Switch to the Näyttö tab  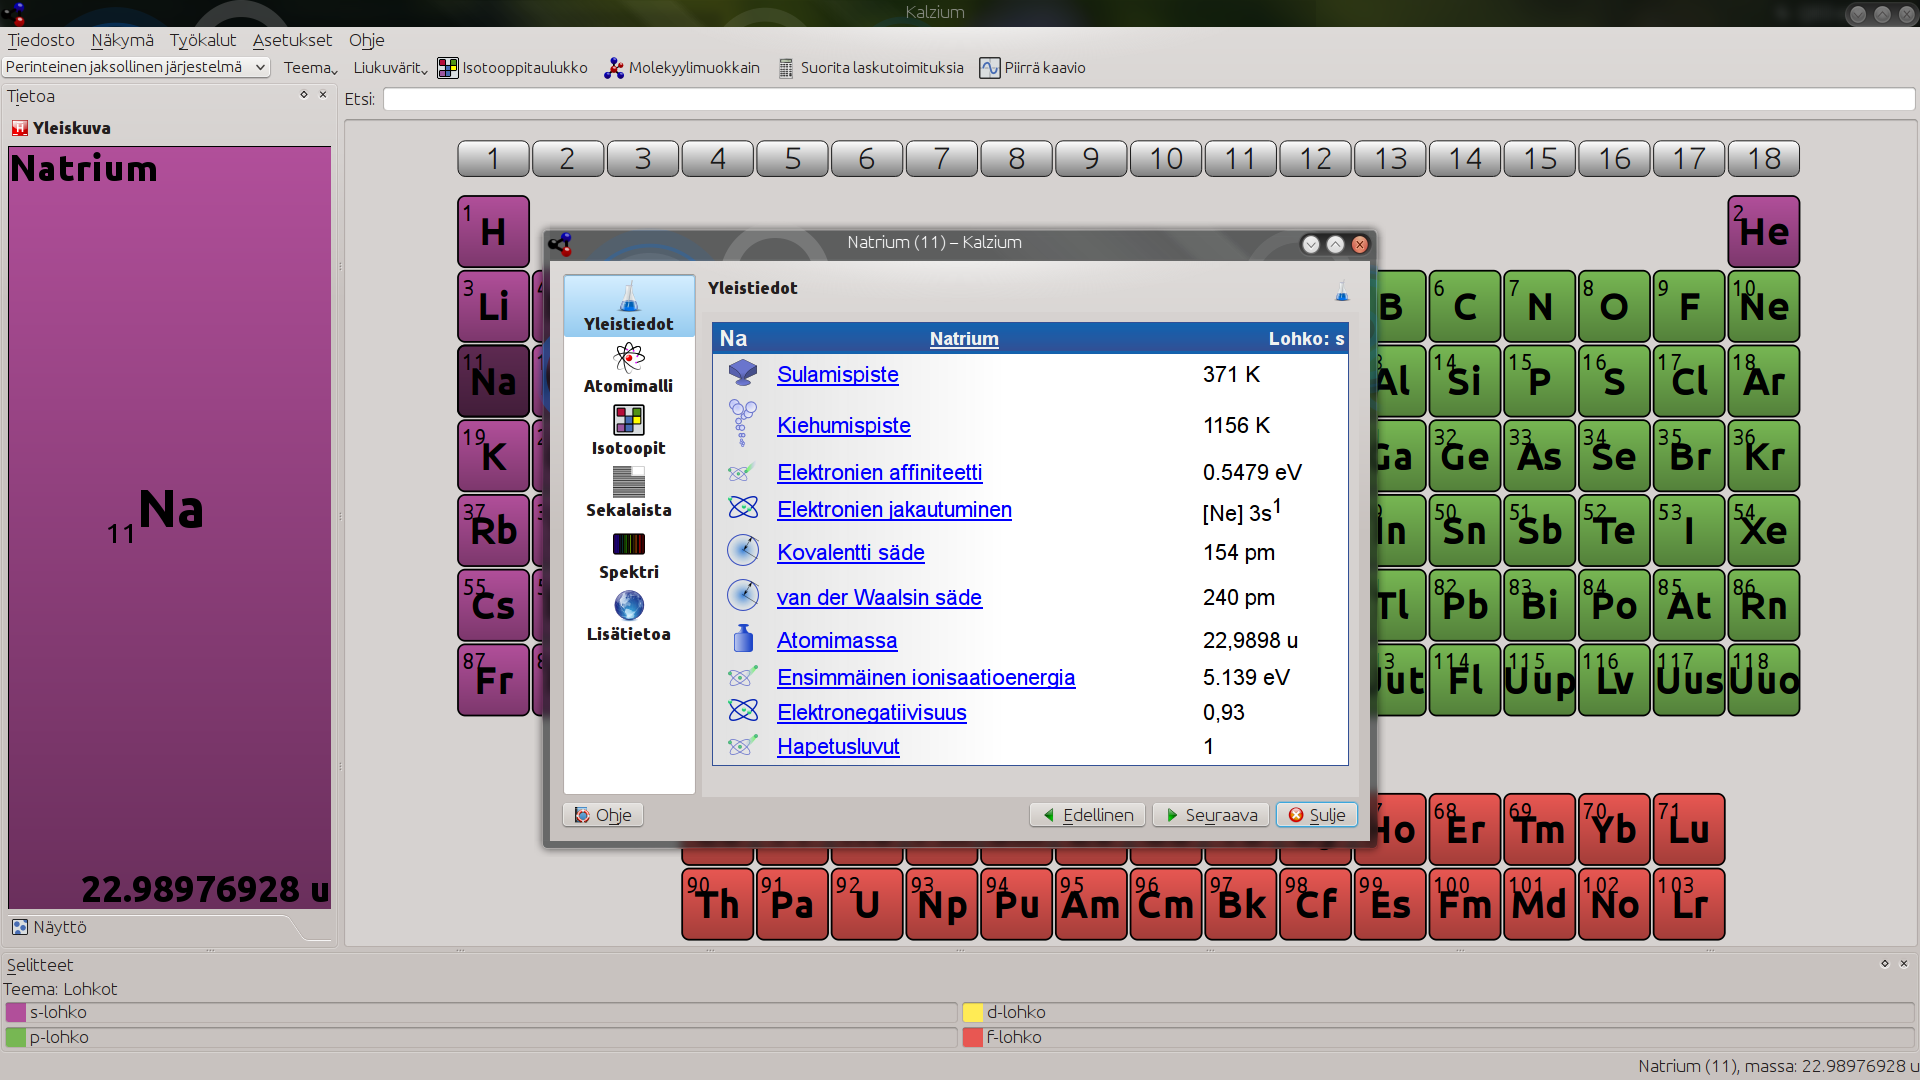click(x=60, y=927)
